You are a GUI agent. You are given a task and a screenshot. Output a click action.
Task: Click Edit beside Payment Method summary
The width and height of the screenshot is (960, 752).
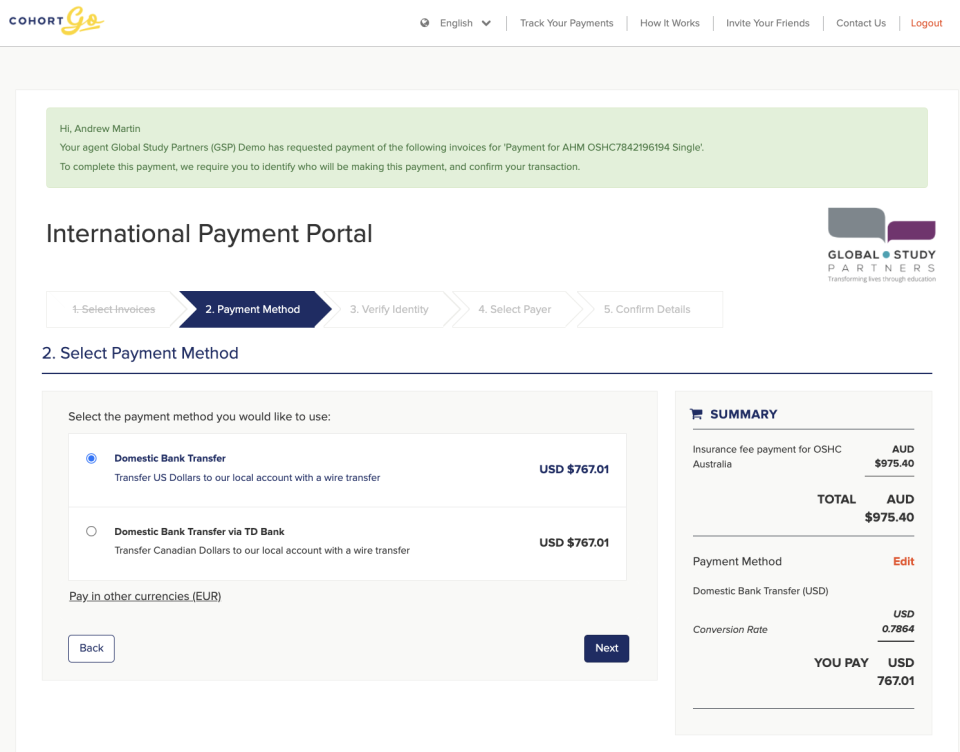903,561
